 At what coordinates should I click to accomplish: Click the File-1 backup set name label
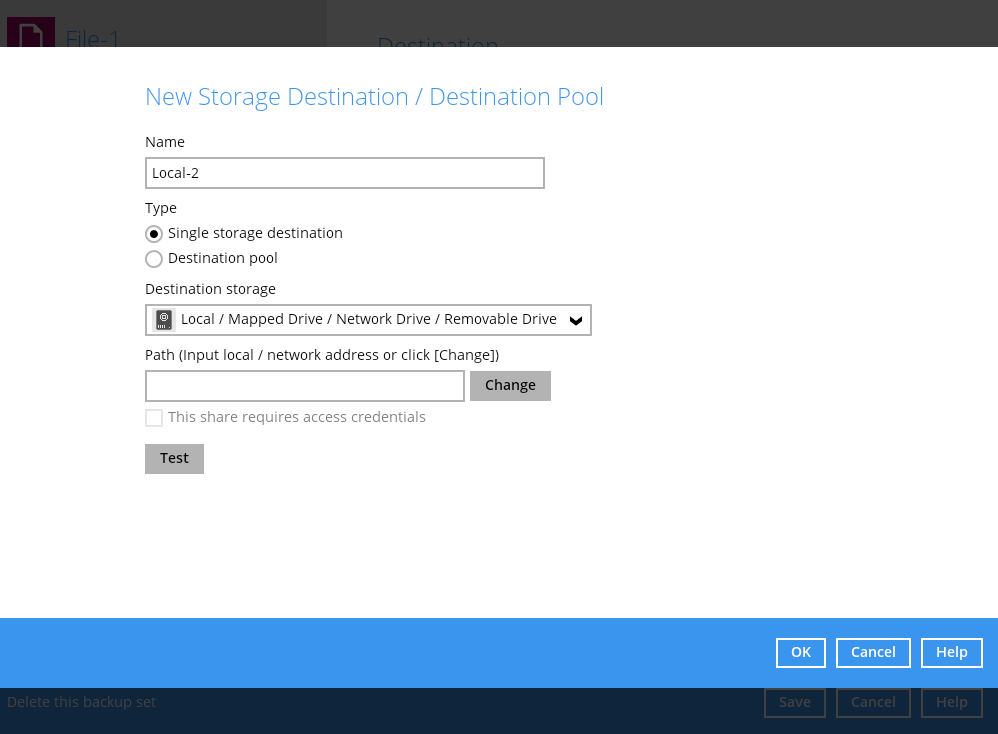(x=92, y=38)
